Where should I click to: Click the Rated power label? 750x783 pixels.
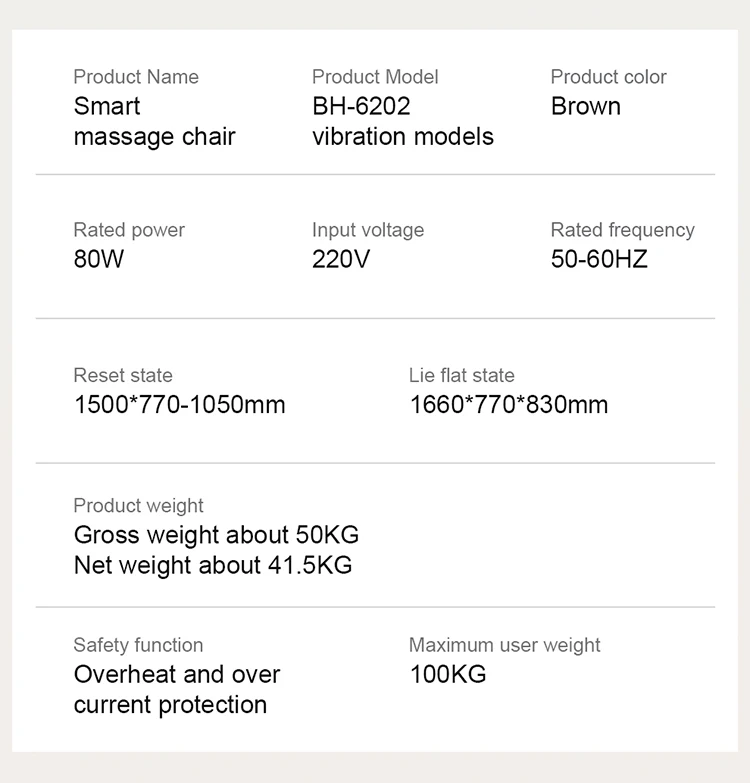coord(129,230)
